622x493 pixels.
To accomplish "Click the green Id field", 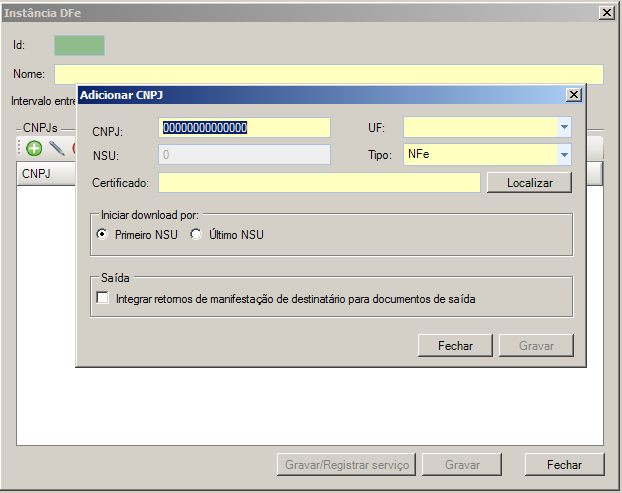I will 79,45.
